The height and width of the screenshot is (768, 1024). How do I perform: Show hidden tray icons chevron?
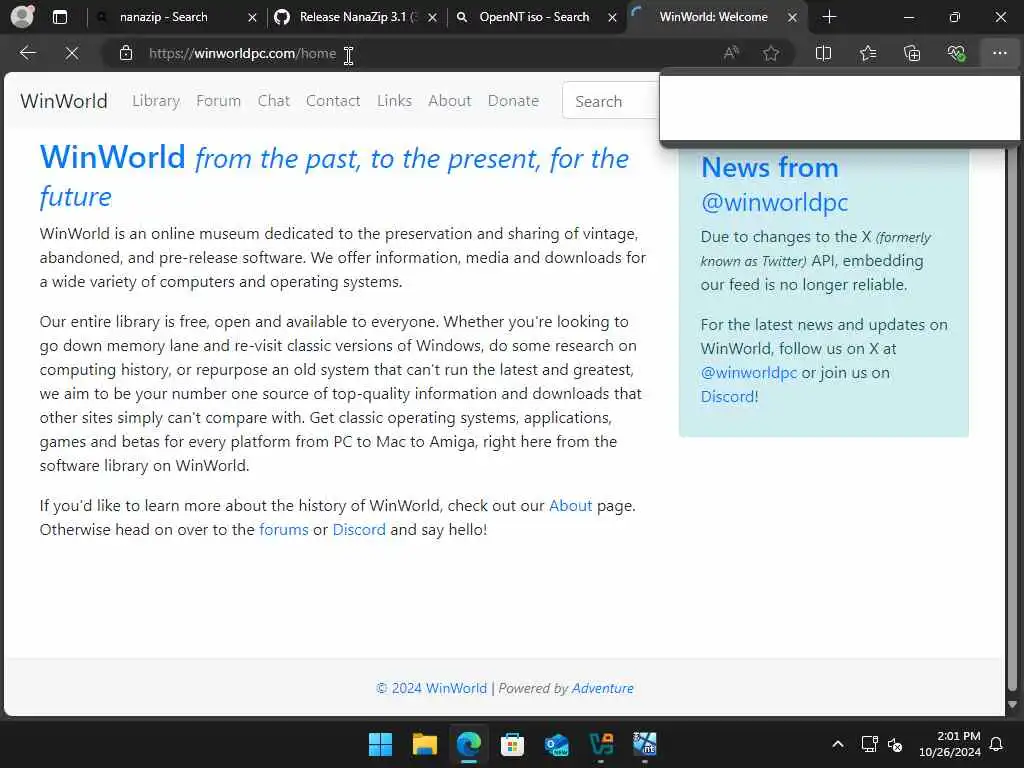838,744
